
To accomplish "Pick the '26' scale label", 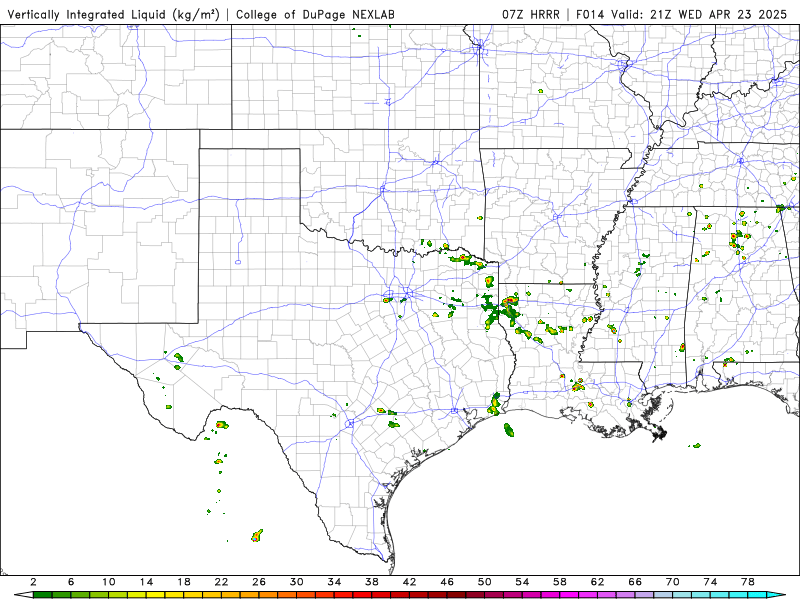I will click(x=259, y=582).
